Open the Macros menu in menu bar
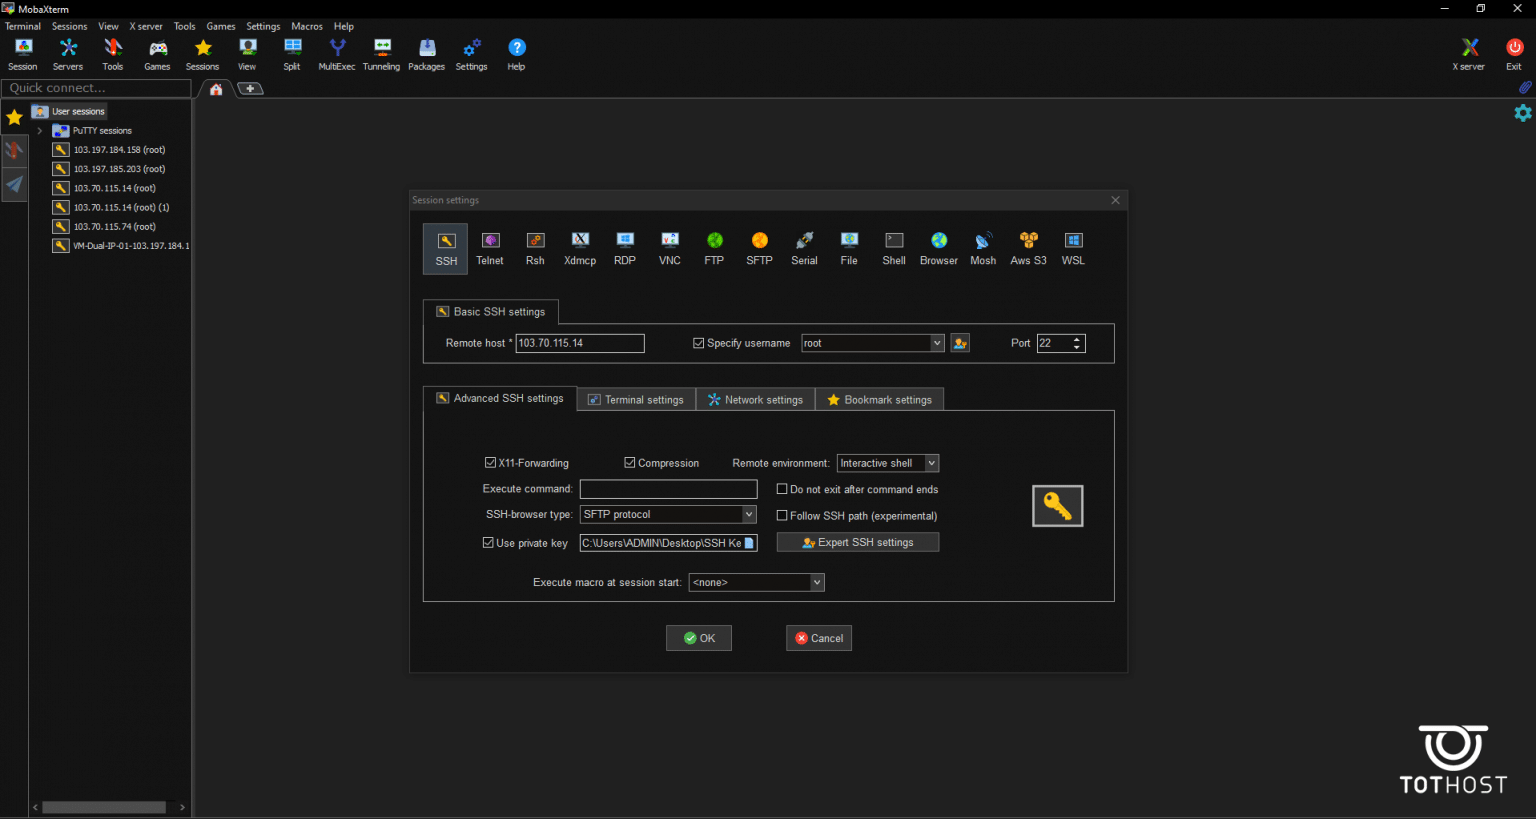 (x=307, y=26)
